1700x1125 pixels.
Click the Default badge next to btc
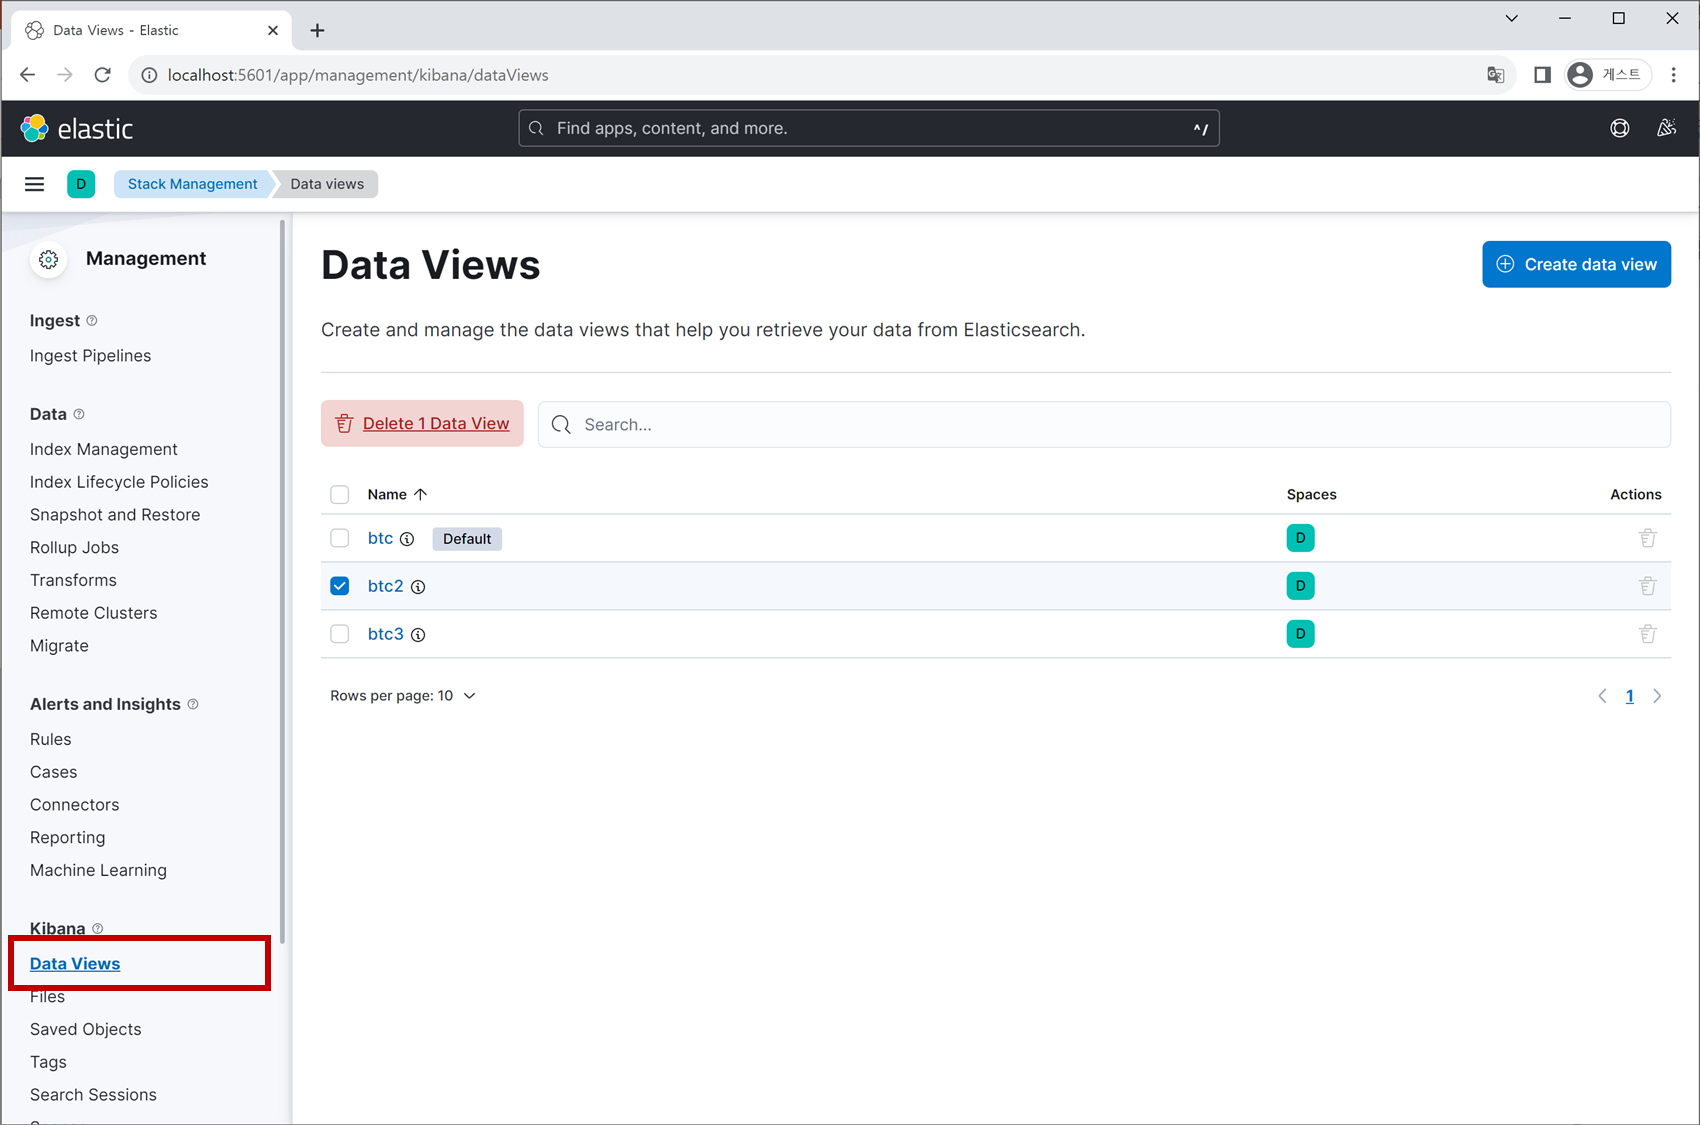click(467, 539)
